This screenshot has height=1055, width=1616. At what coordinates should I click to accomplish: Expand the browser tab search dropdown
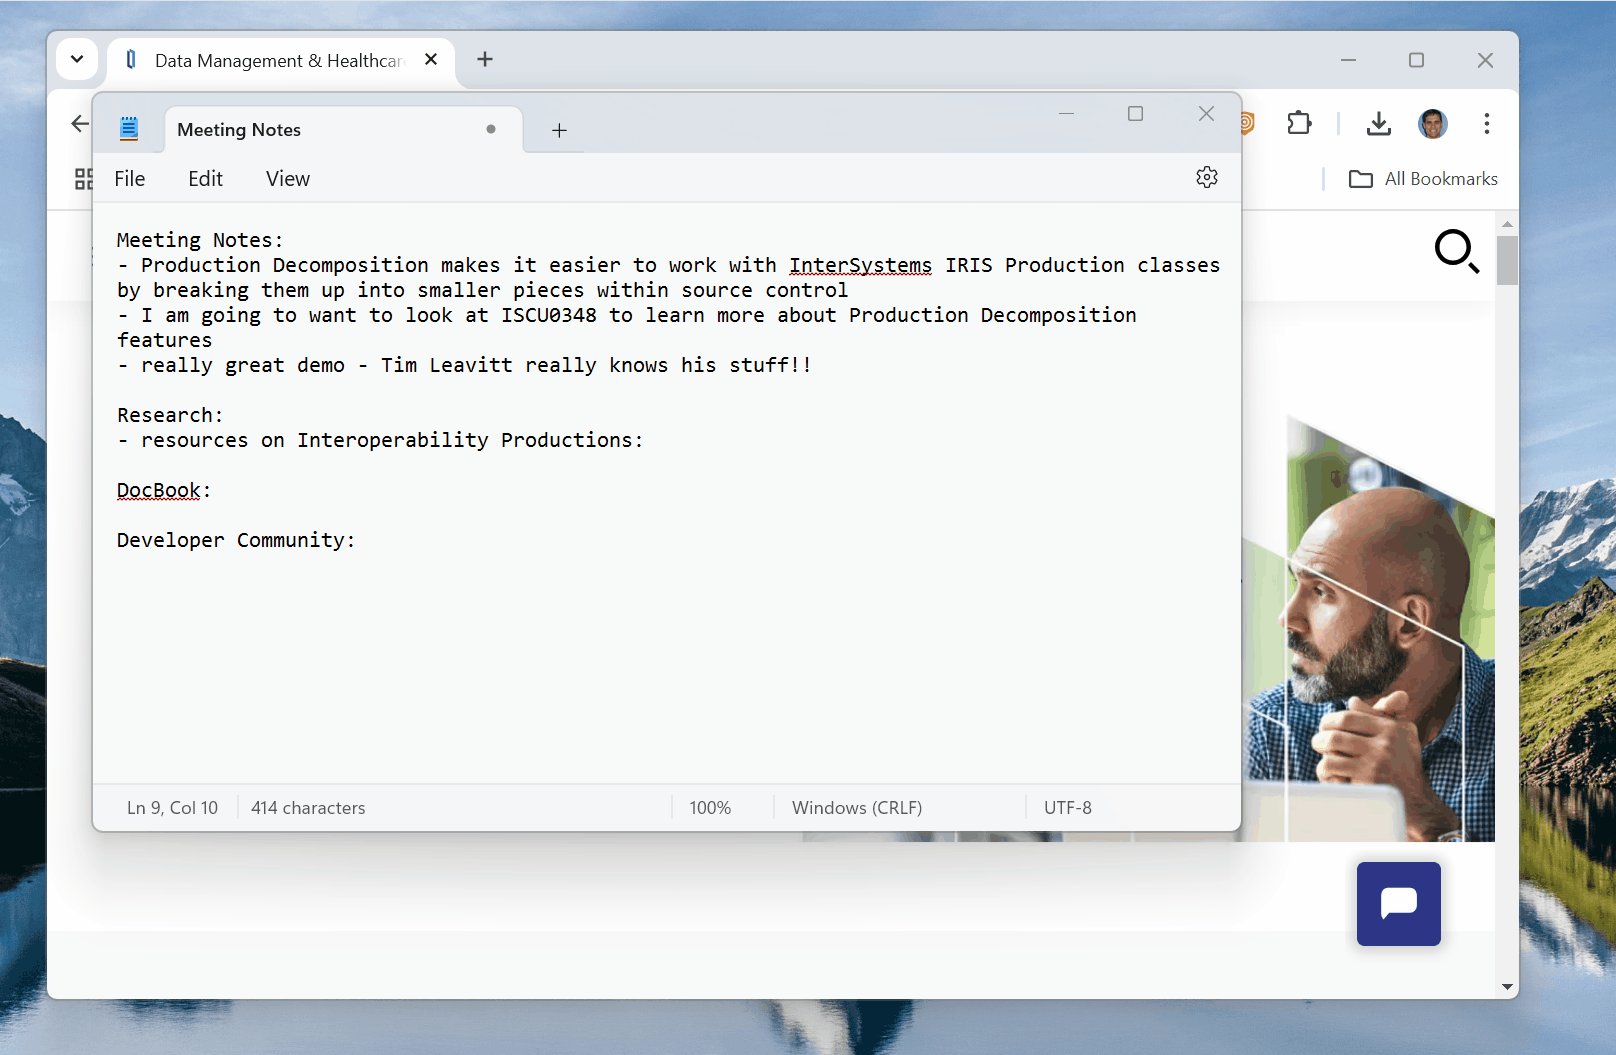[77, 59]
